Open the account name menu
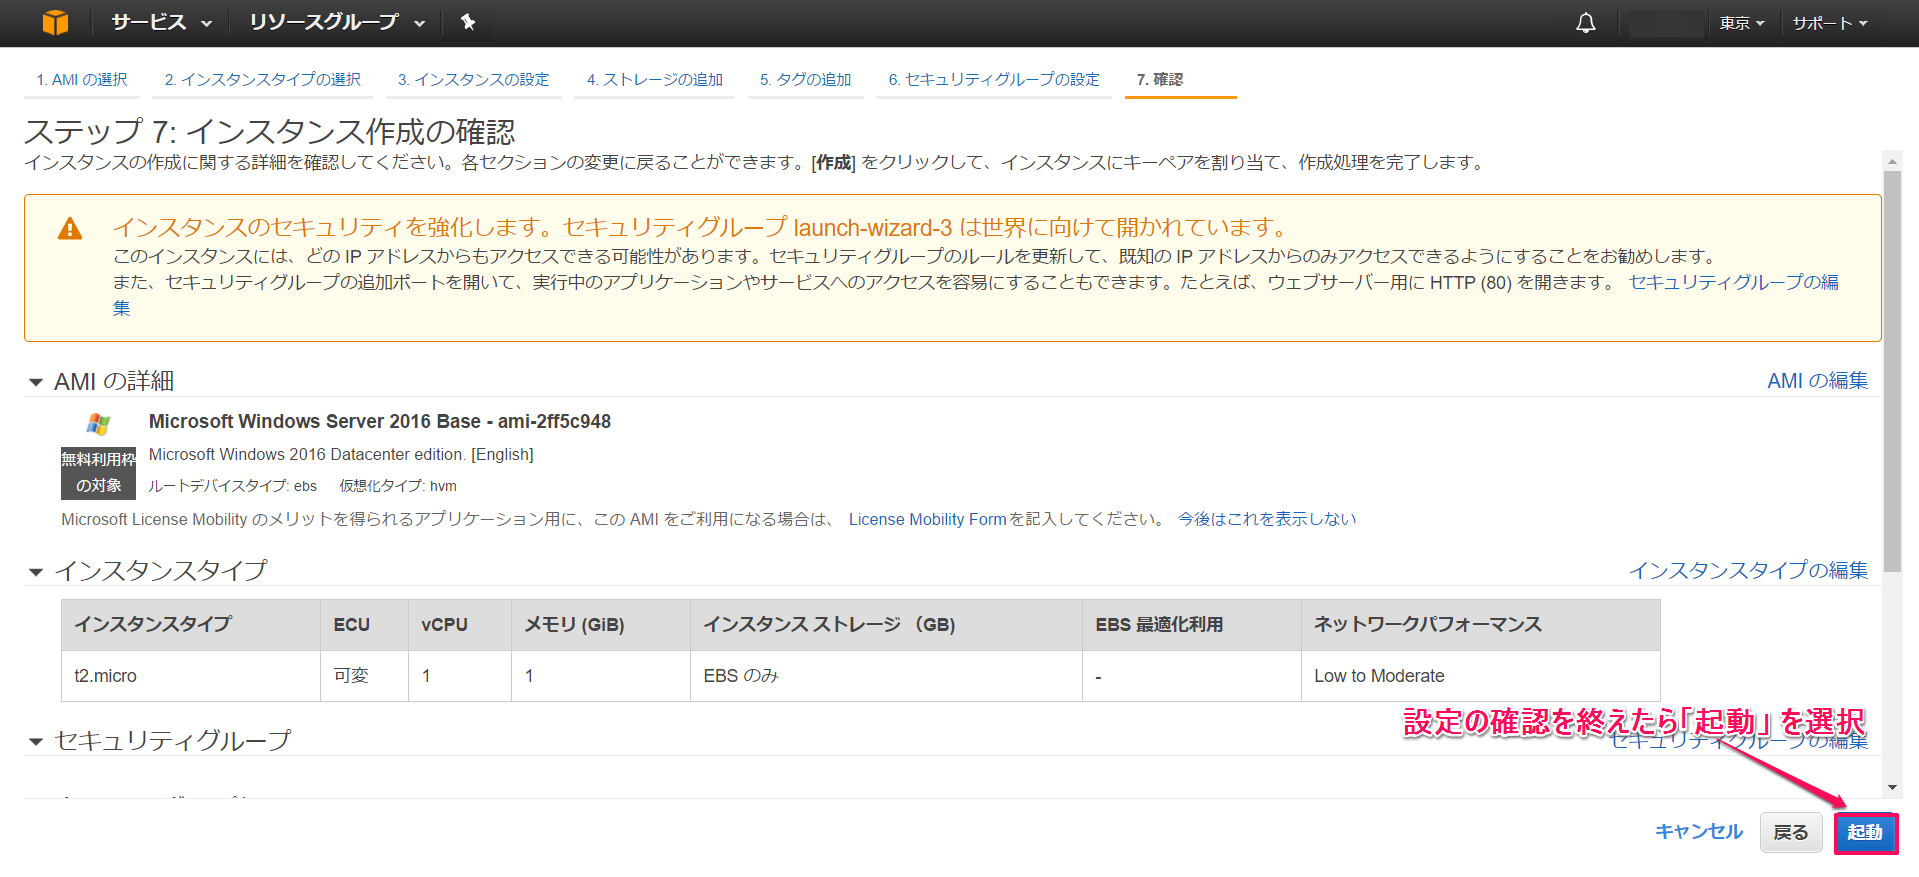Viewport: 1919px width, 877px height. (1666, 23)
